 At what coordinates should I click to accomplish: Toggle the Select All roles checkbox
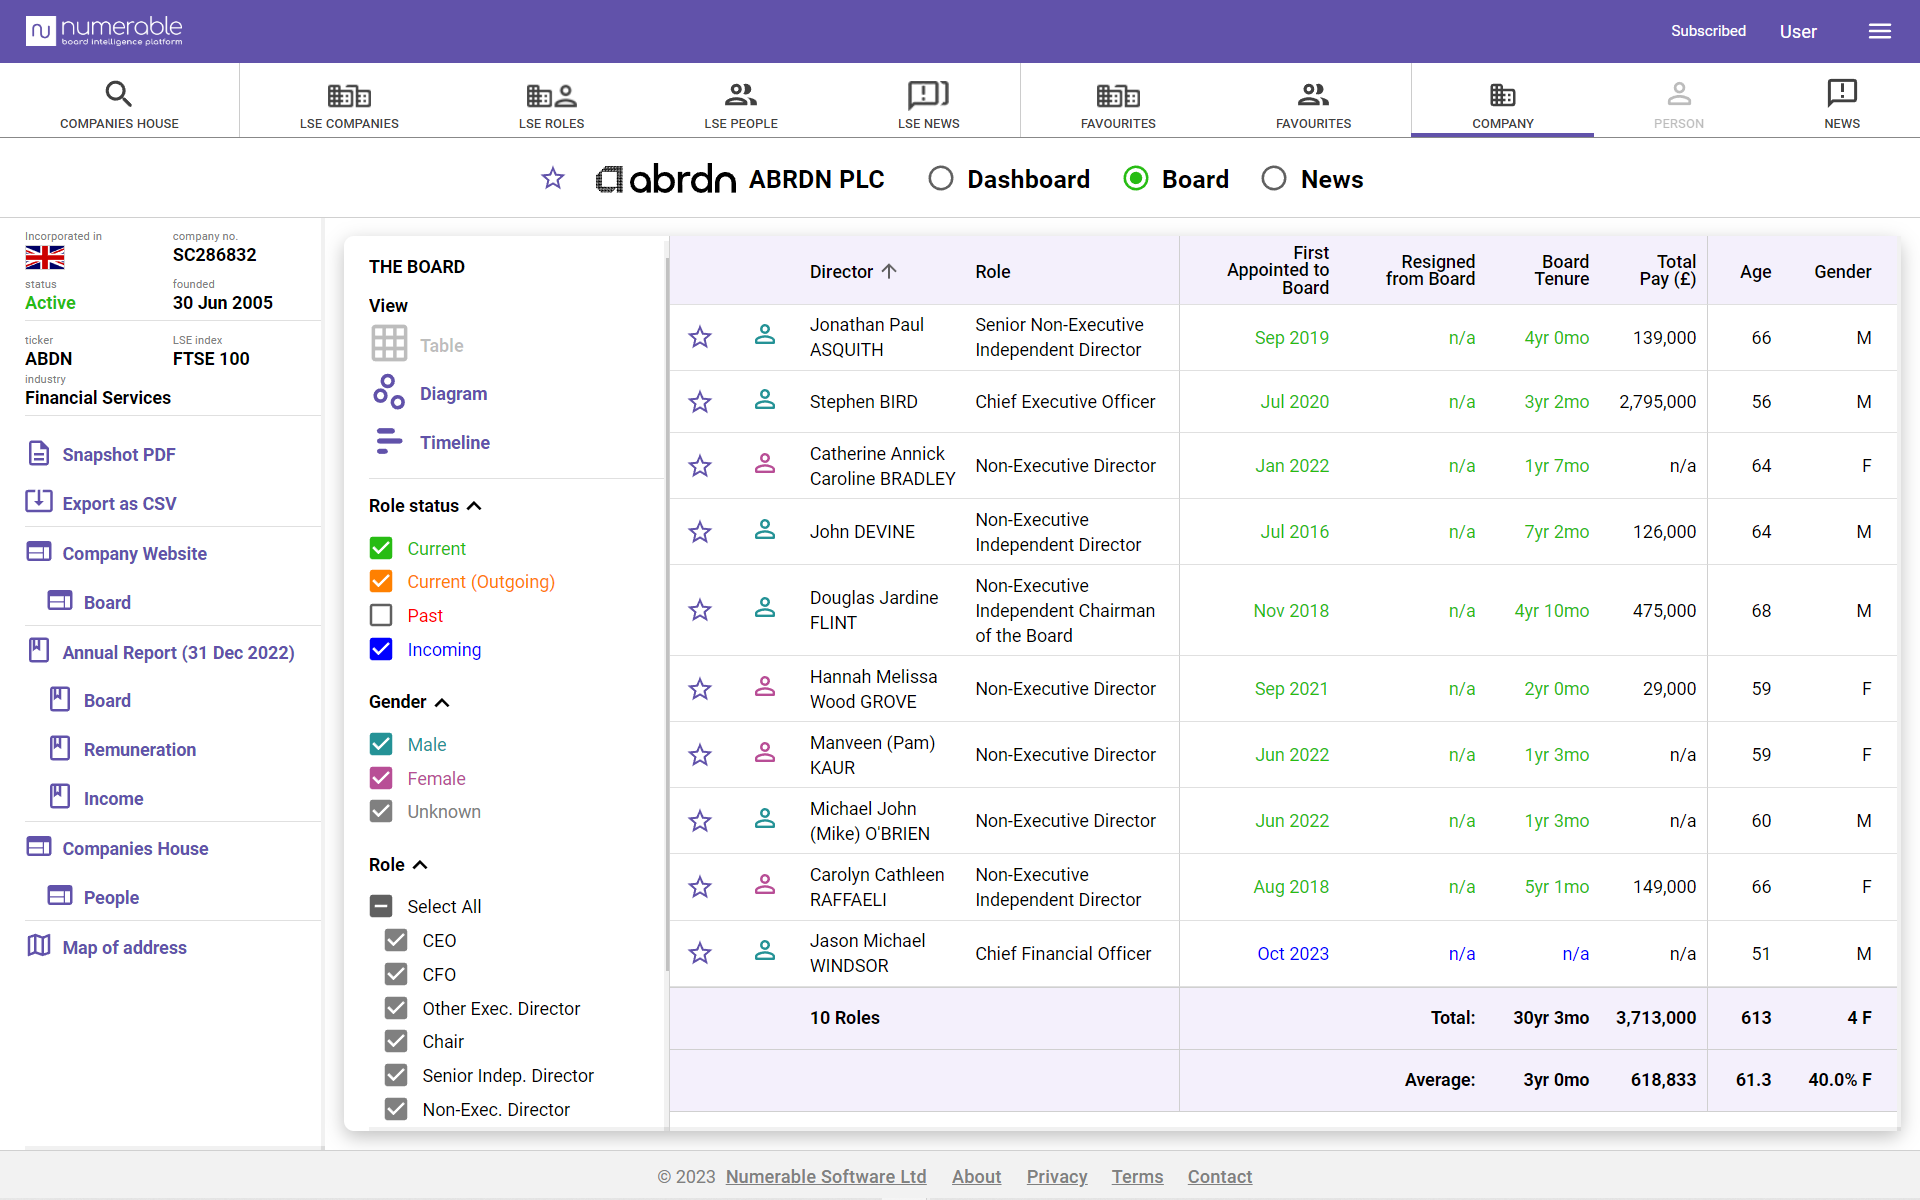pos(381,906)
